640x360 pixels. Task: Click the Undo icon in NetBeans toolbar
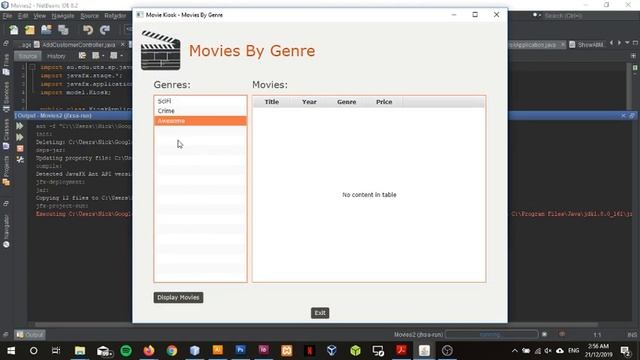[x=88, y=30]
